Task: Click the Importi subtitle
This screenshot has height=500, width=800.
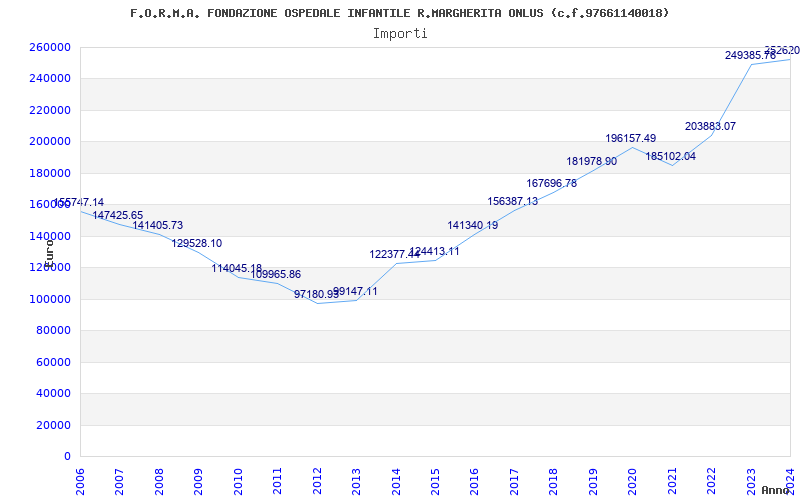Action: (400, 34)
